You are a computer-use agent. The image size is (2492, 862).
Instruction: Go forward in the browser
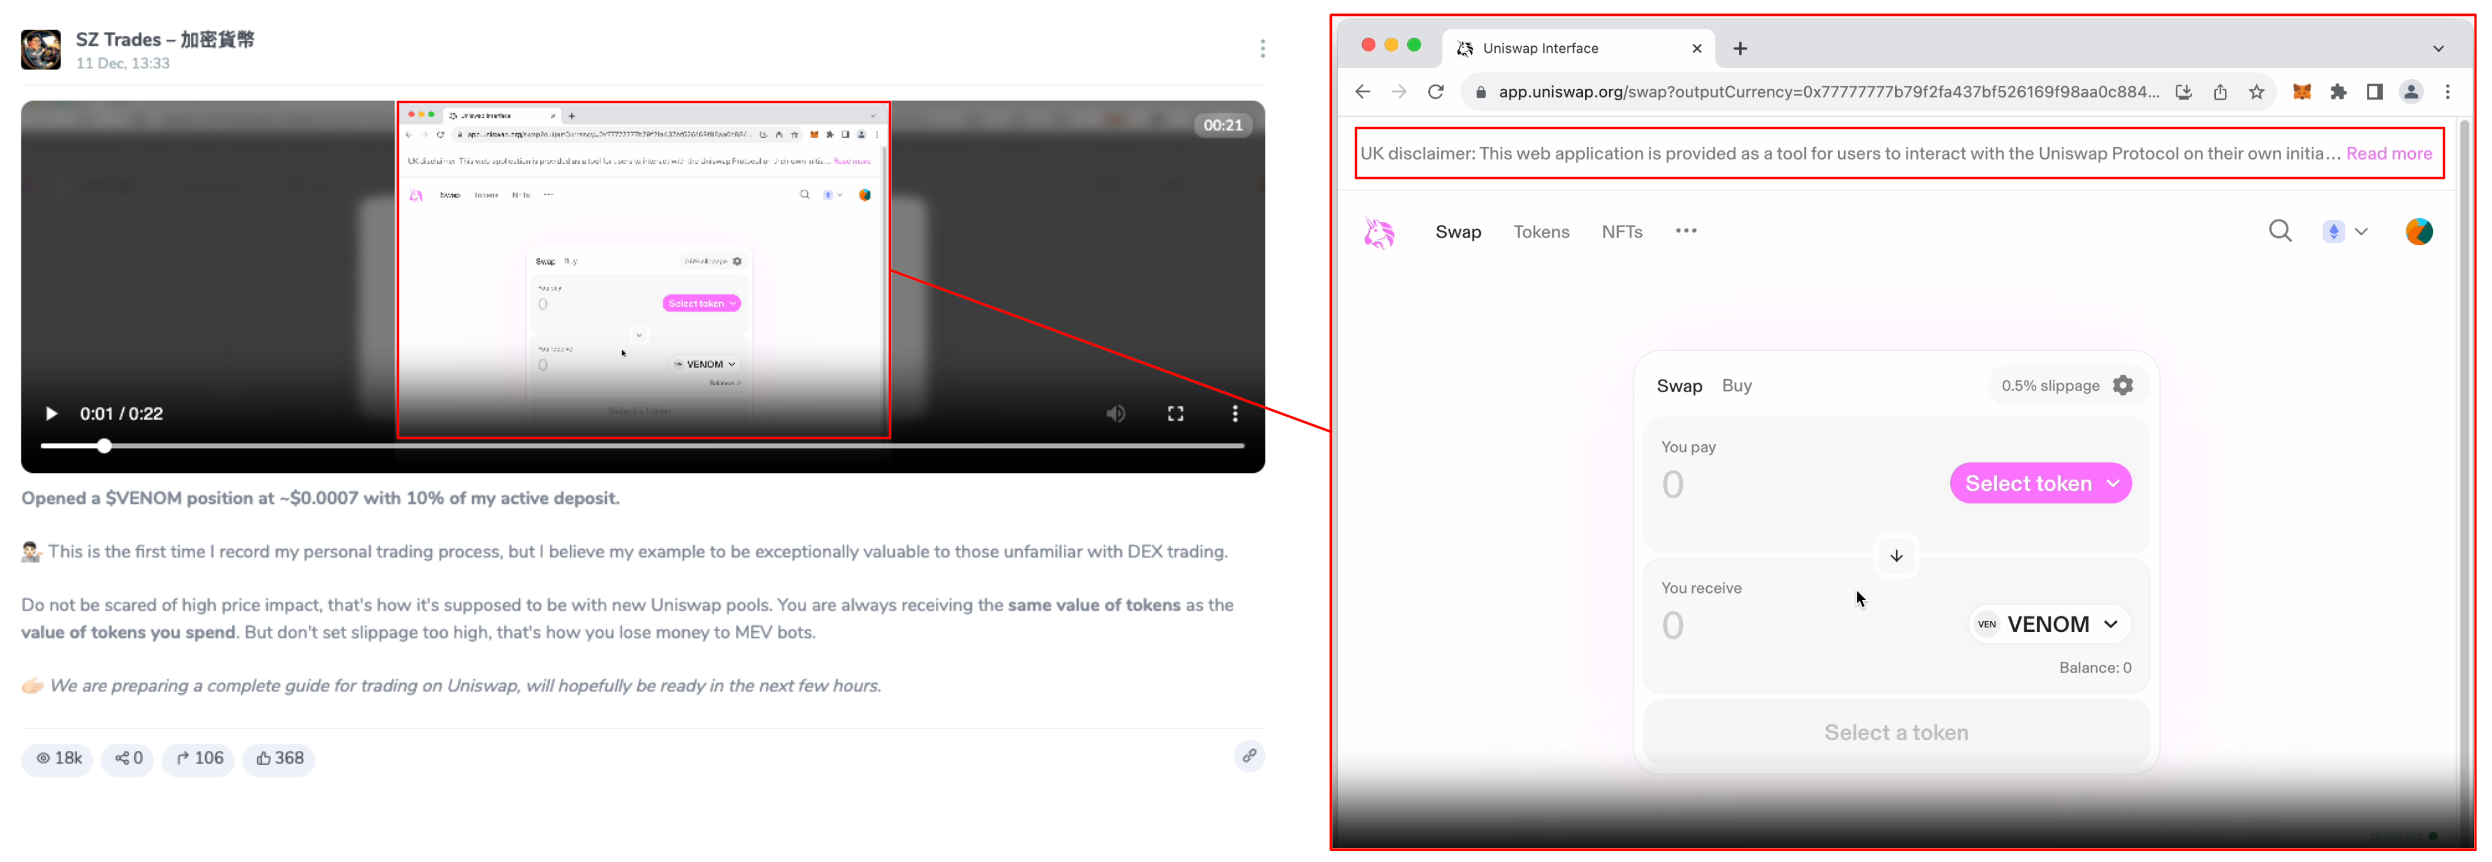1399,92
